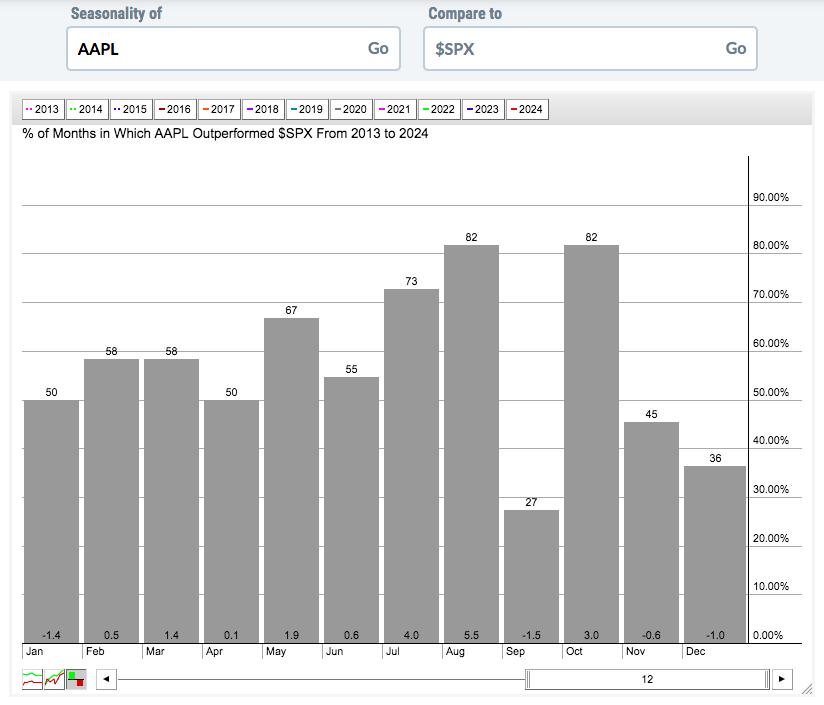The height and width of the screenshot is (705, 824).
Task: Toggle the 2024 year legend button
Action: 527,109
